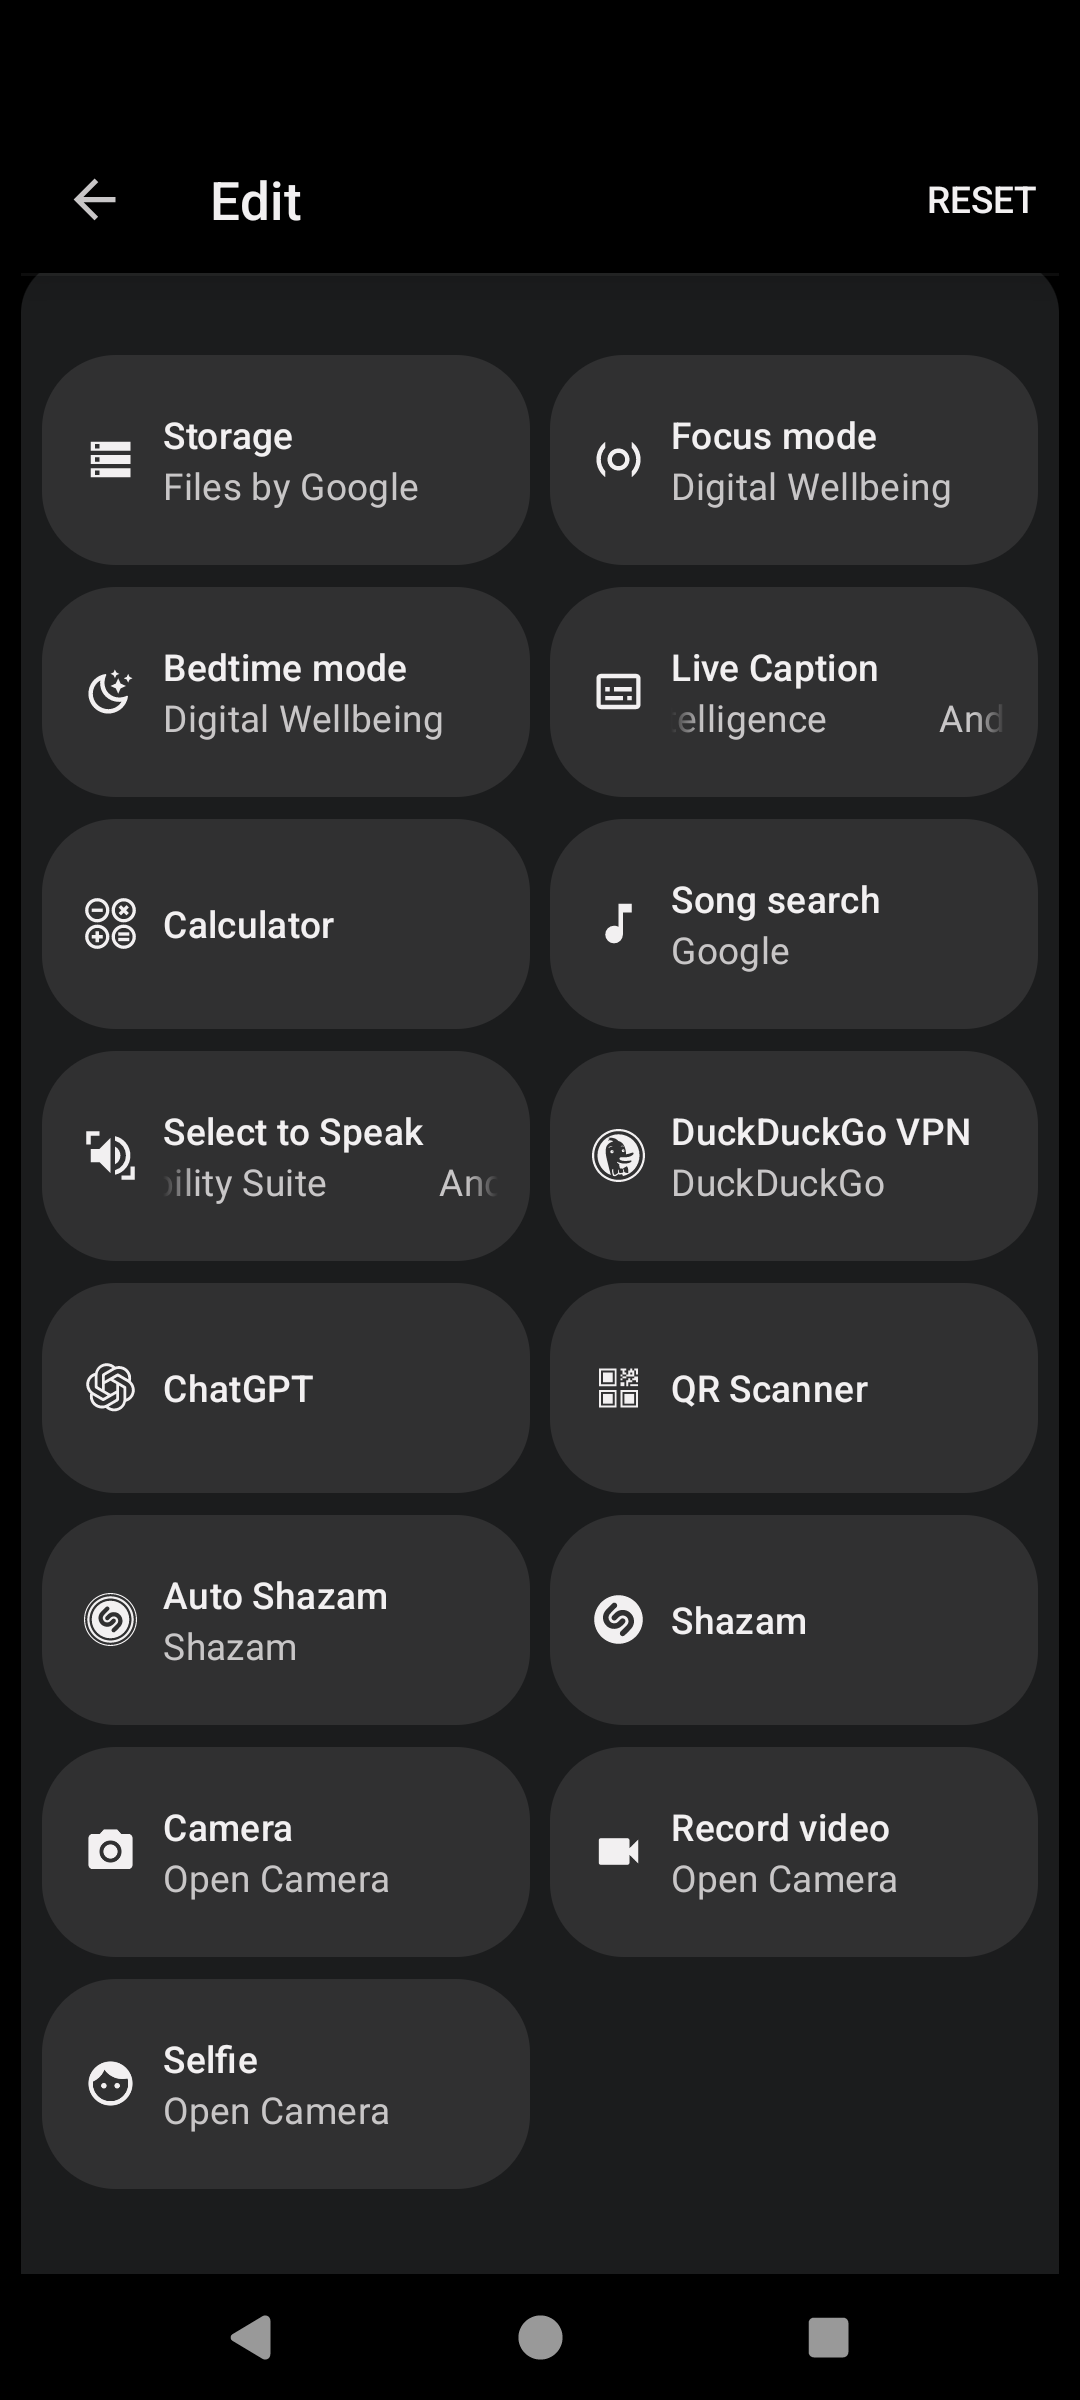1080x2400 pixels.
Task: Tap the Focus mode icon
Action: pos(618,460)
